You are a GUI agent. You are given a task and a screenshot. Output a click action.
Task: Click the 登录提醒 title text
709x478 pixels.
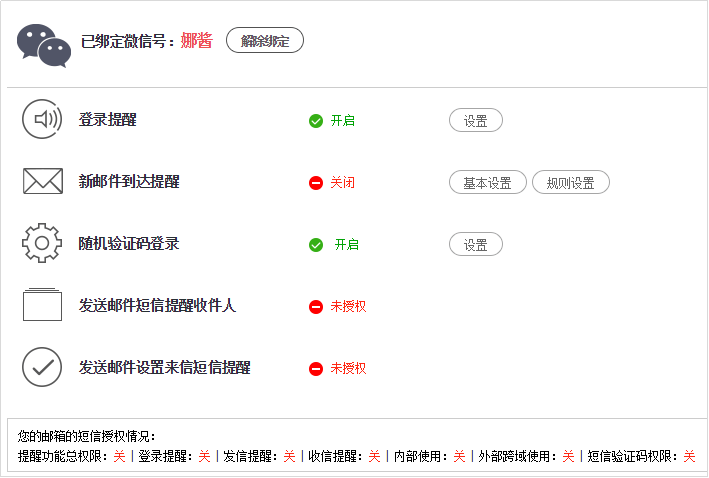[108, 120]
